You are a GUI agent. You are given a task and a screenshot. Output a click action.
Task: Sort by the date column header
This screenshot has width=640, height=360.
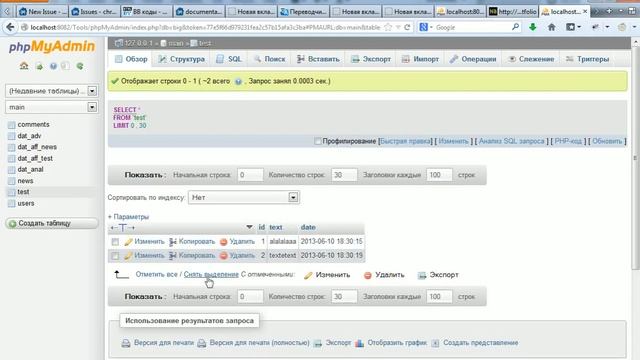point(308,227)
